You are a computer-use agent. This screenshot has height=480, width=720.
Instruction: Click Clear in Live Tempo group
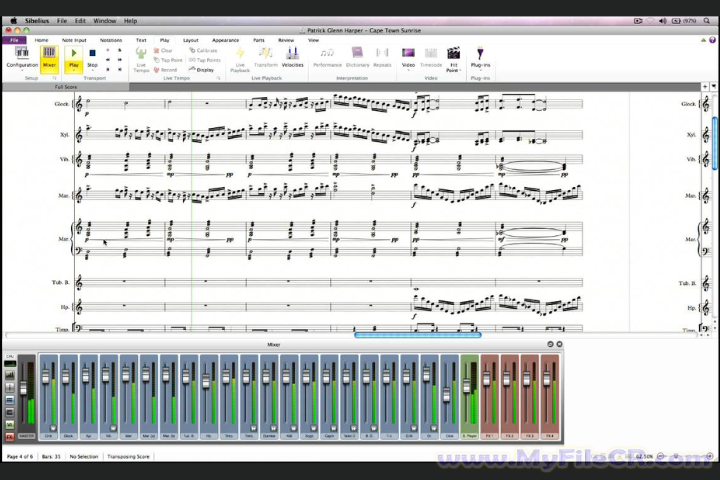(x=163, y=51)
